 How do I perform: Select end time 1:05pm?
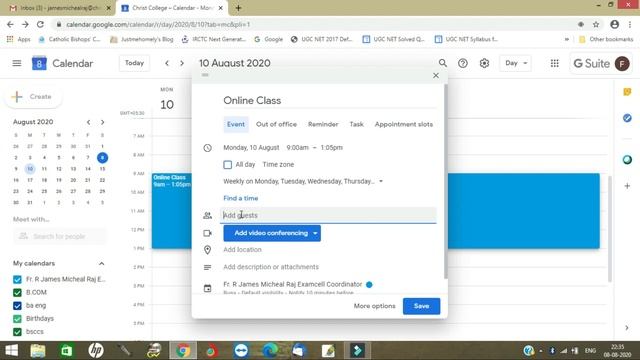pyautogui.click(x=331, y=148)
